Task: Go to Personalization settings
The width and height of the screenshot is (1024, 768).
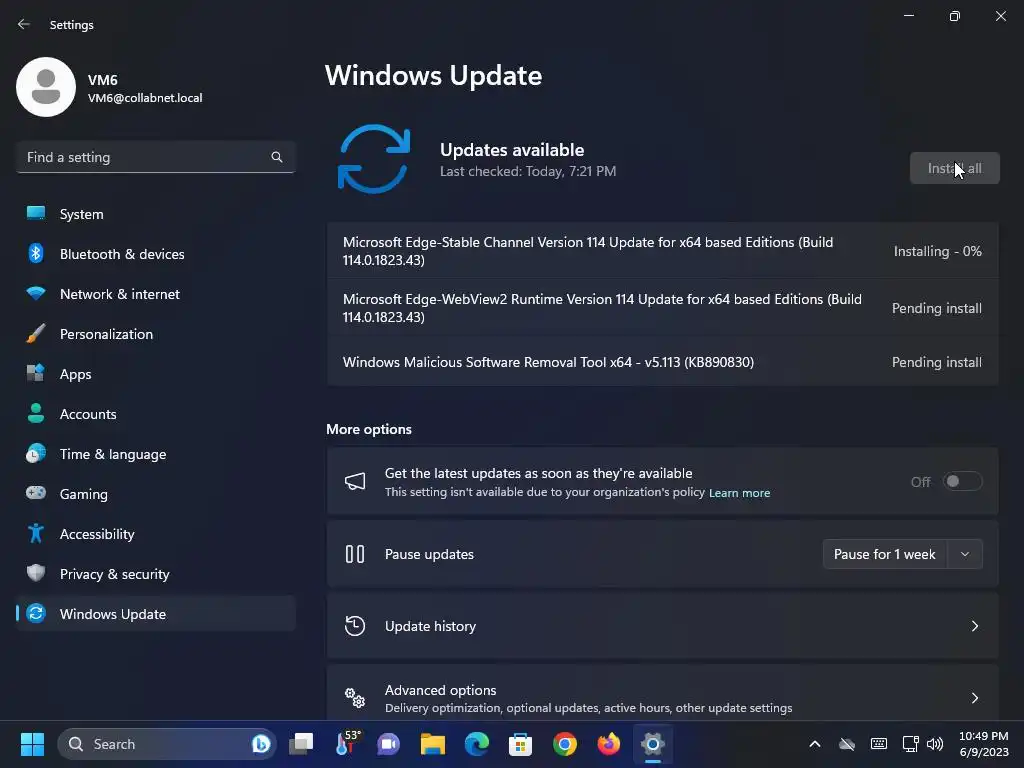Action: tap(155, 334)
